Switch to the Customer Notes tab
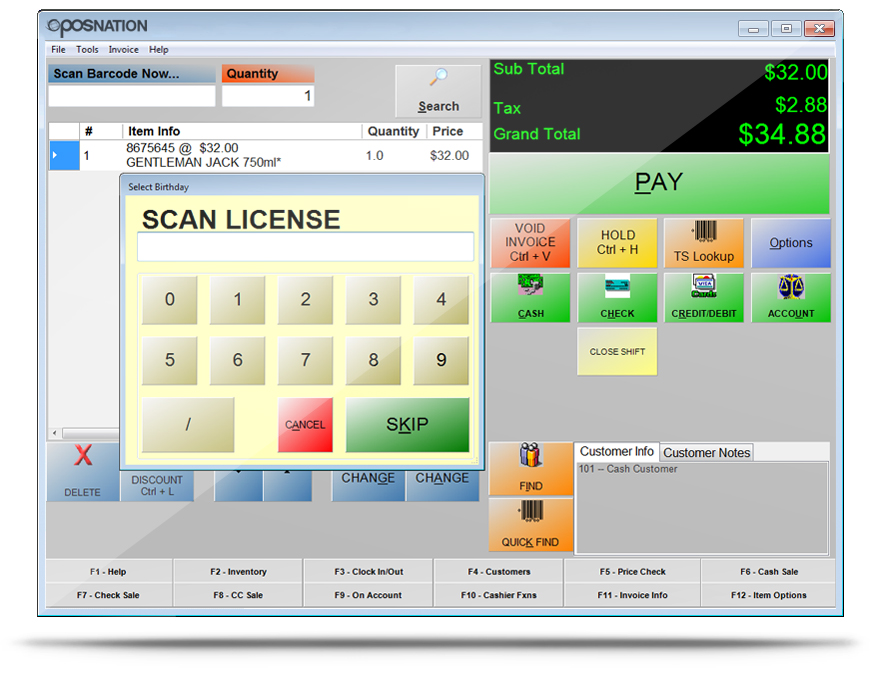 [x=706, y=453]
